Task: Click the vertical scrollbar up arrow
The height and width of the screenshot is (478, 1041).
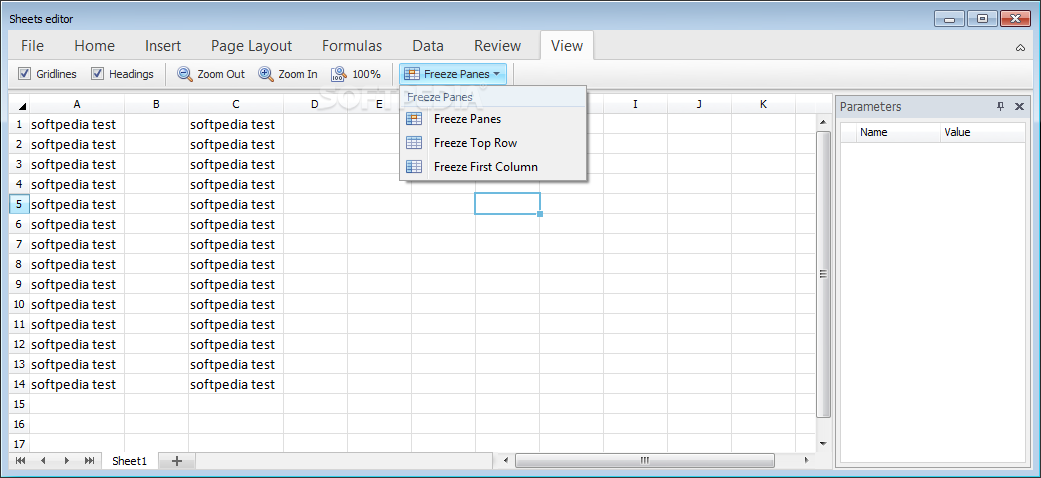Action: coord(823,122)
